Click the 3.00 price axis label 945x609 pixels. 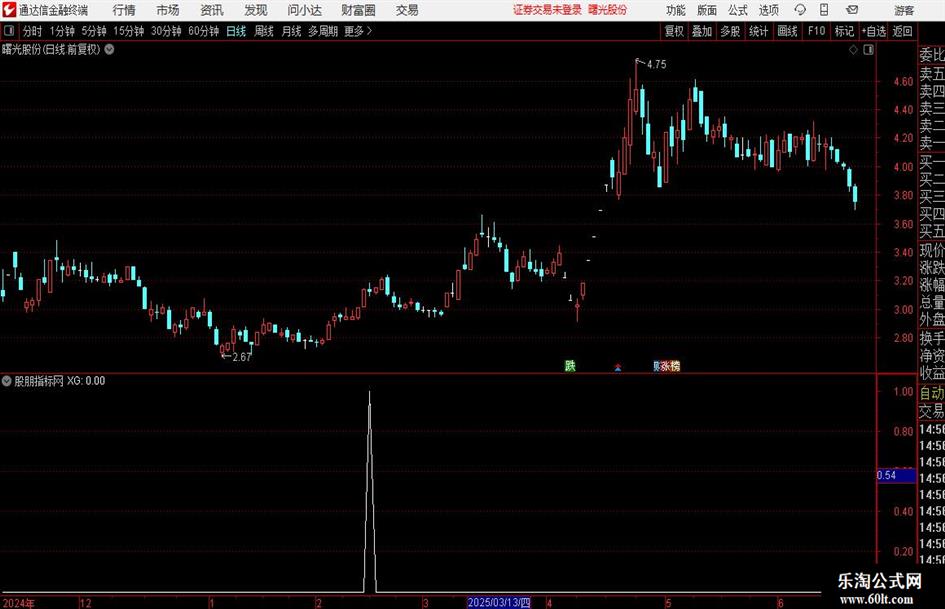(x=903, y=309)
